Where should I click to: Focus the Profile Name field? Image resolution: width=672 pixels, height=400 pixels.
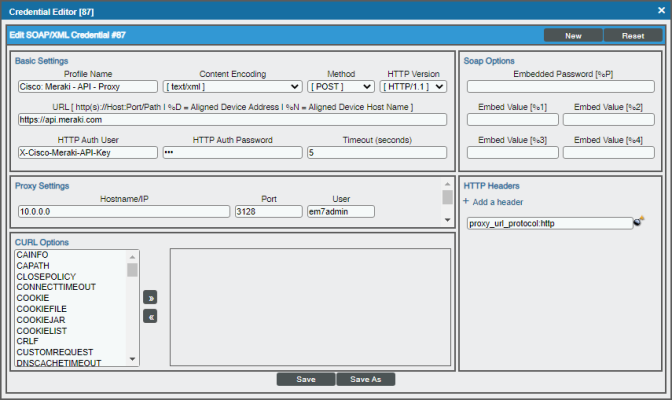(x=88, y=87)
